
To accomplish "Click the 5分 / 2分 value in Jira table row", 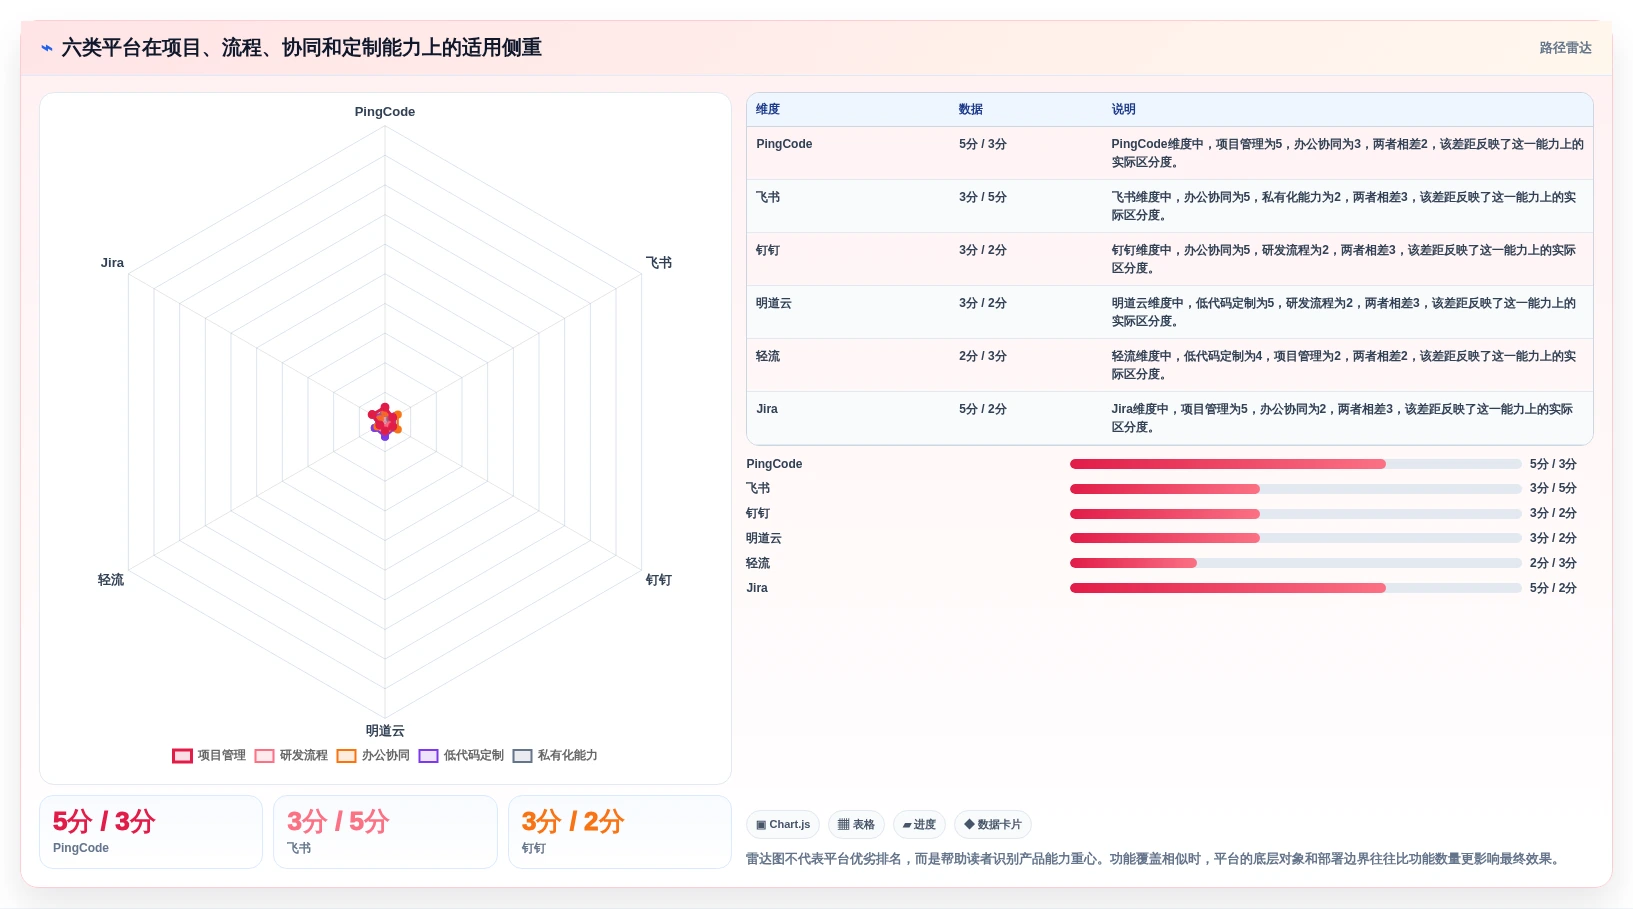I will click(x=983, y=409).
